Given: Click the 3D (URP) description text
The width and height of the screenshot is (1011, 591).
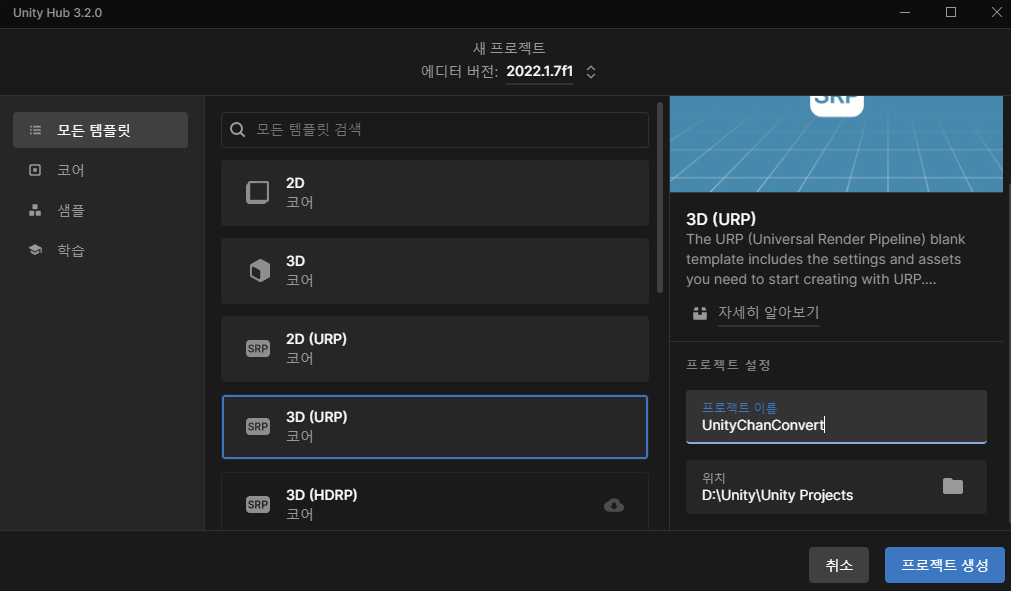Looking at the screenshot, I should 825,259.
